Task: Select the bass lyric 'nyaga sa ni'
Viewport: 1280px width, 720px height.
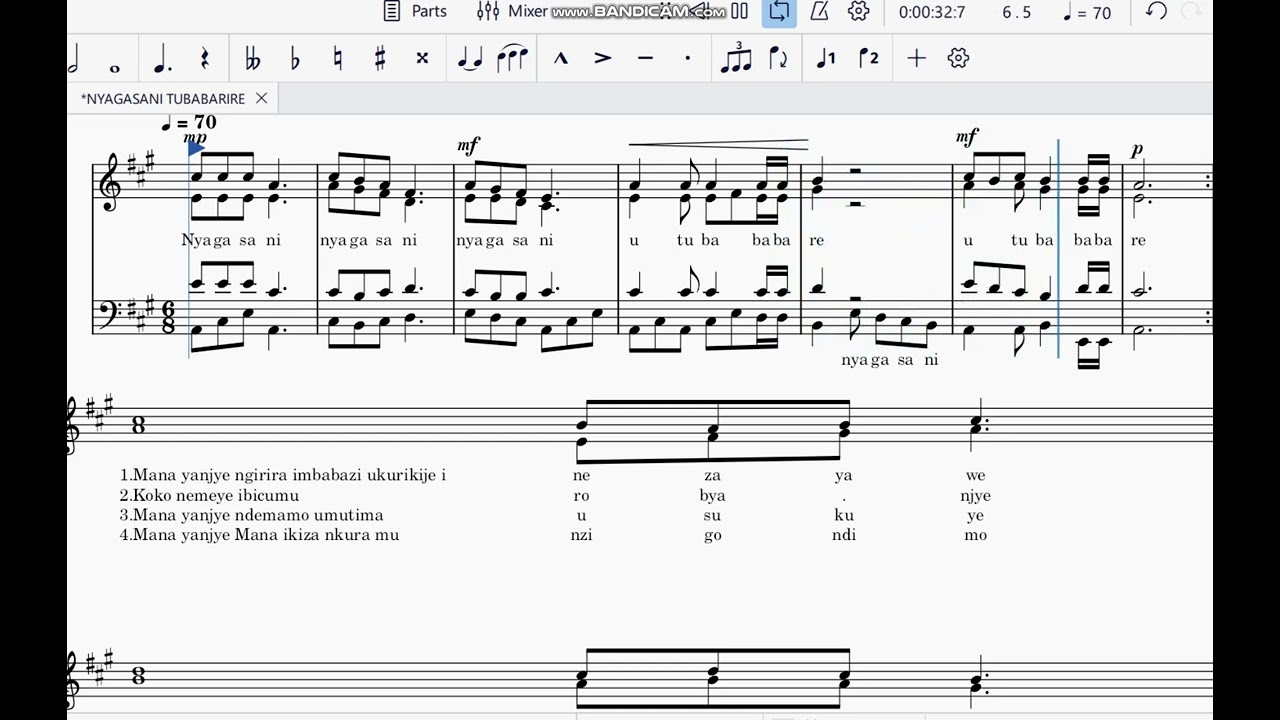Action: pos(890,360)
